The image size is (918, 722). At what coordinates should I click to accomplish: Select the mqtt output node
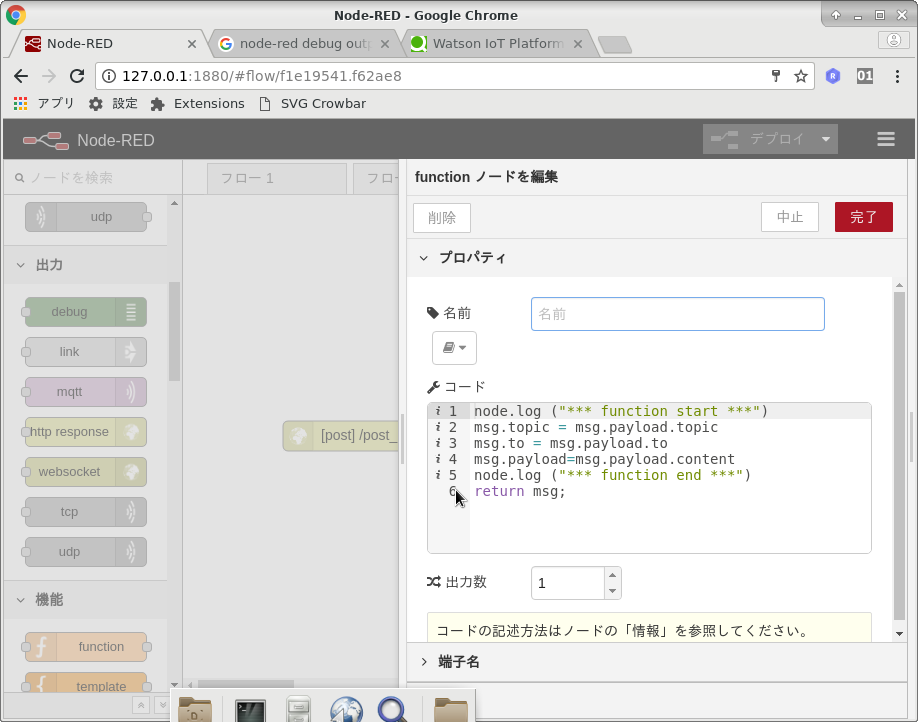pos(86,392)
